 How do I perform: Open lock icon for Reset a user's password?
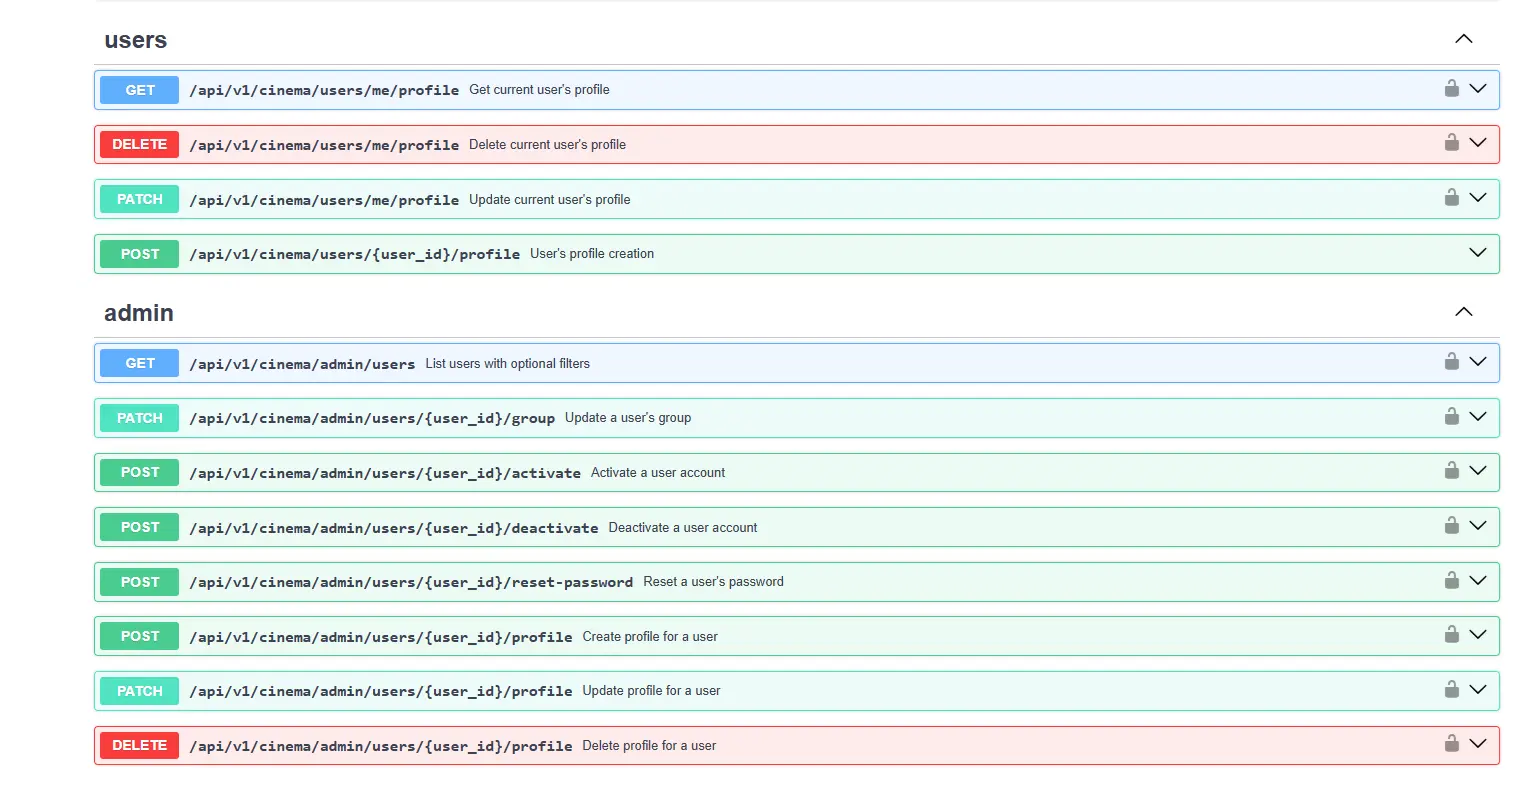tap(1451, 580)
